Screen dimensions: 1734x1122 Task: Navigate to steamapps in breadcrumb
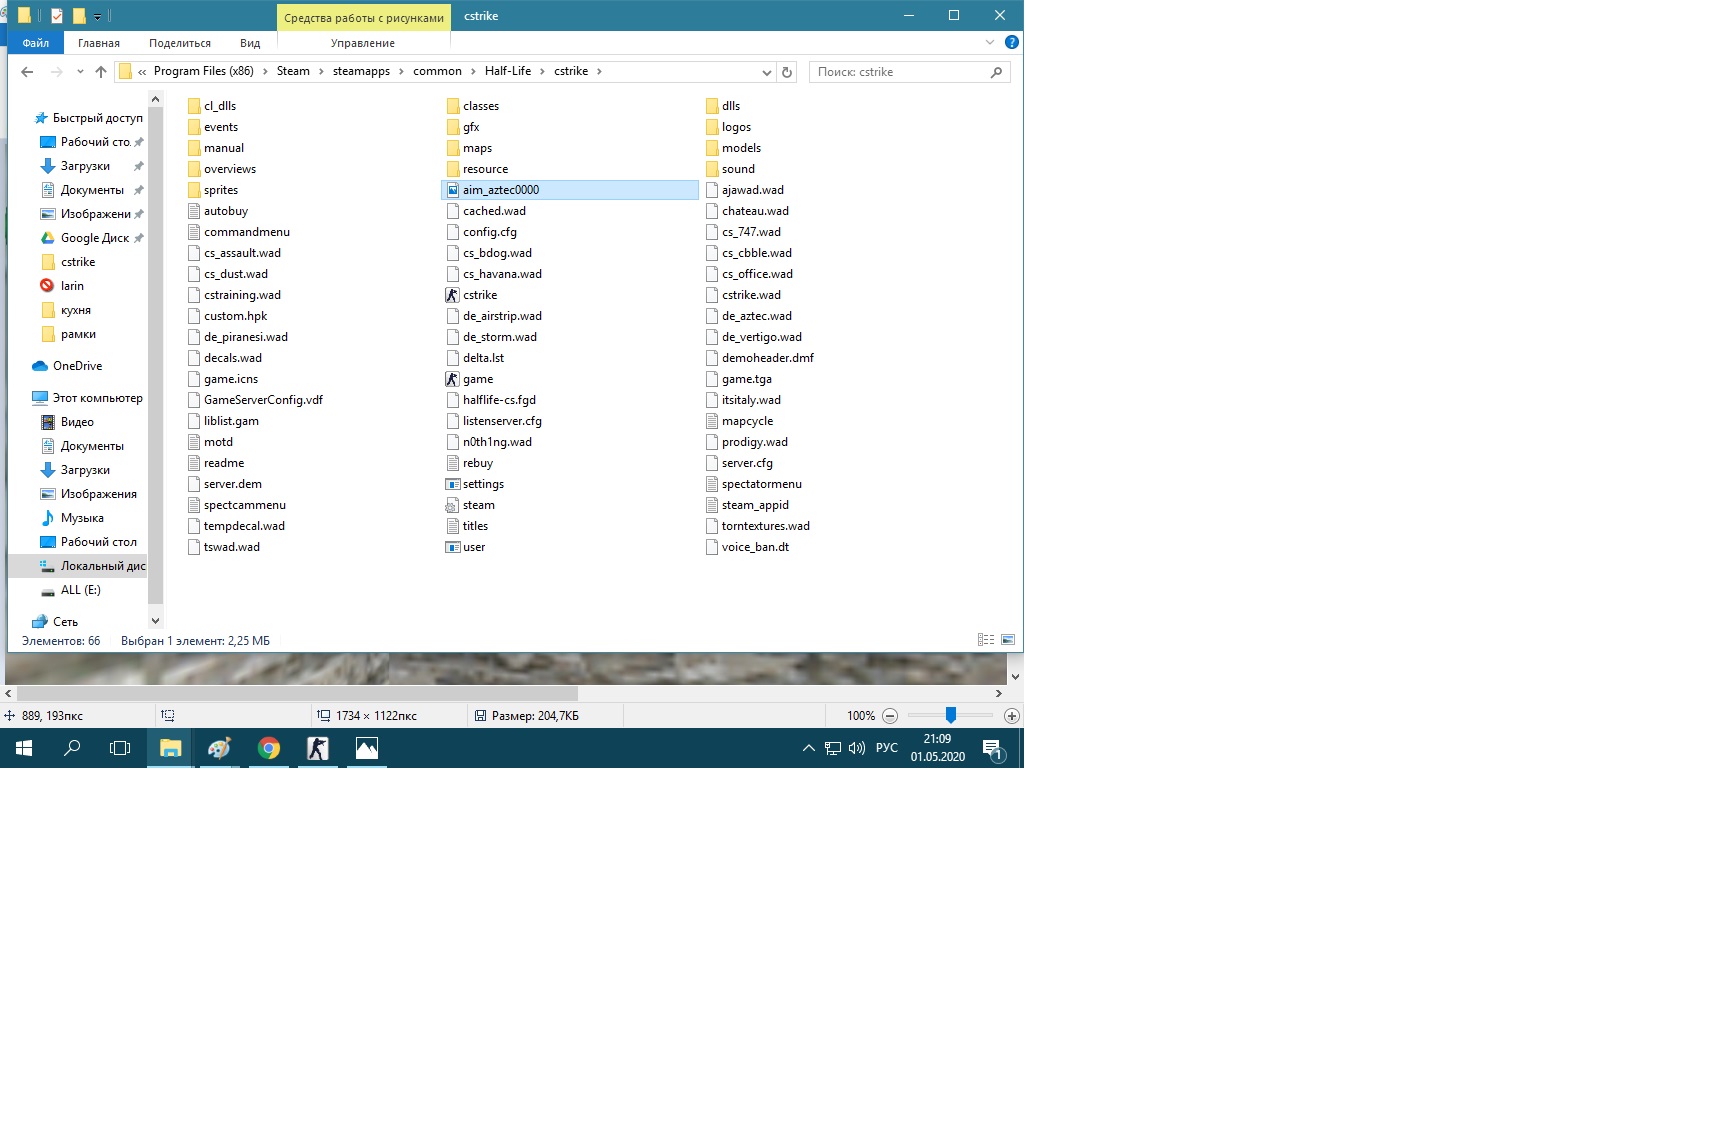tap(361, 72)
